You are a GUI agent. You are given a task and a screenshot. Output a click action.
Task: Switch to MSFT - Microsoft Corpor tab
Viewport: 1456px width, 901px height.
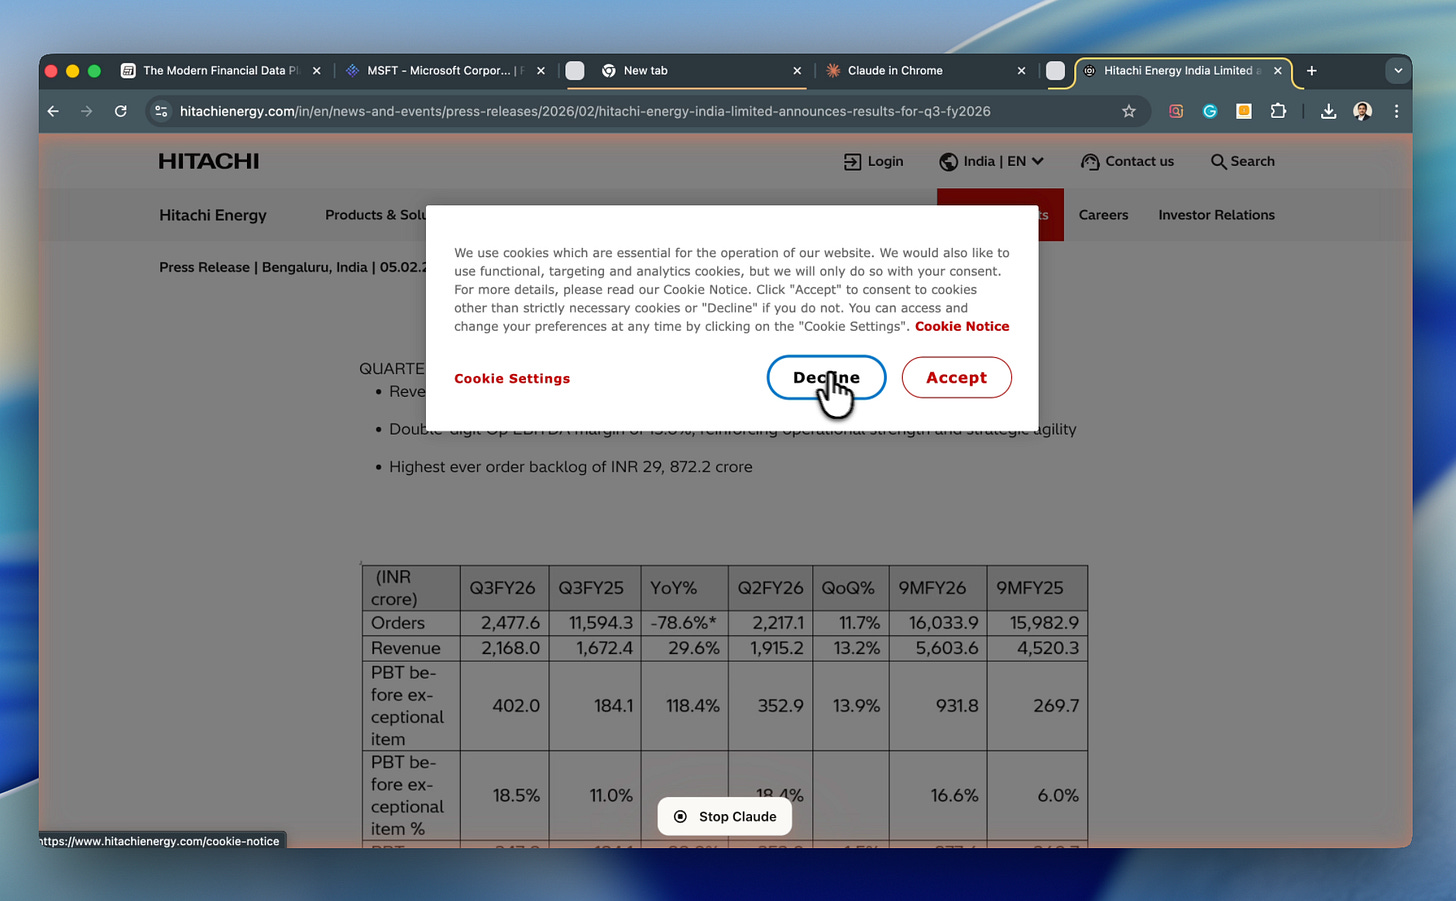444,71
